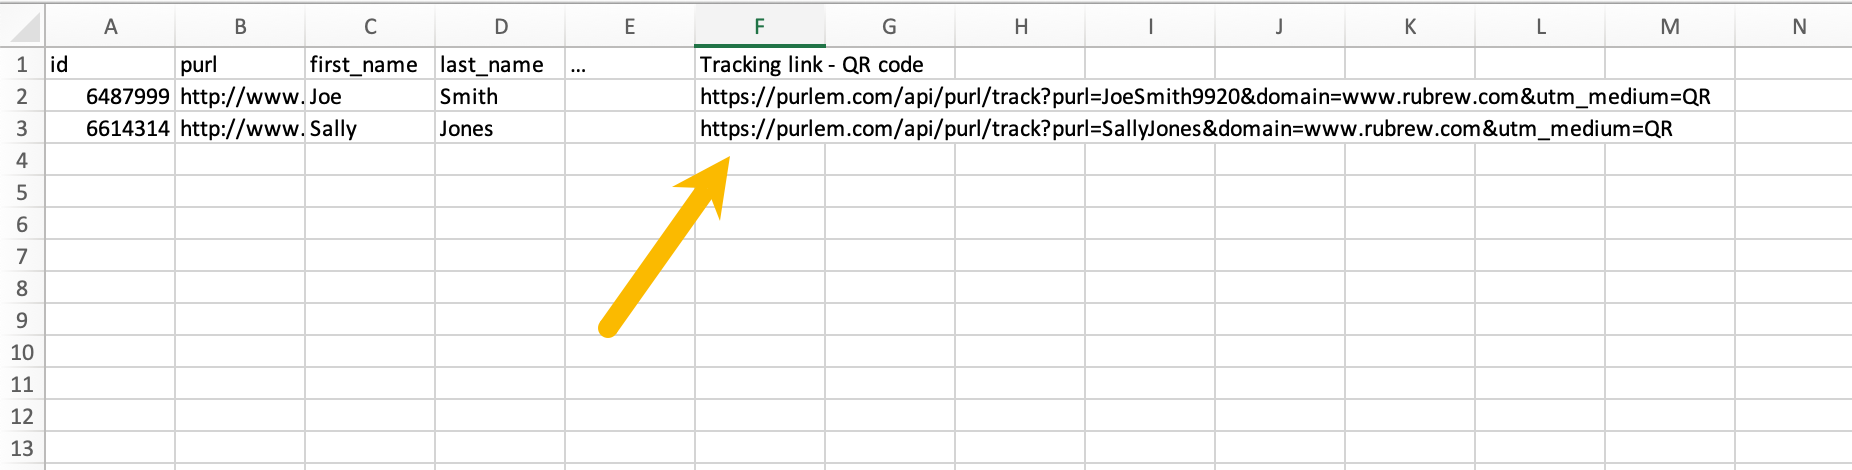Click the JoeSmith9920 tracking URL cell

point(760,96)
